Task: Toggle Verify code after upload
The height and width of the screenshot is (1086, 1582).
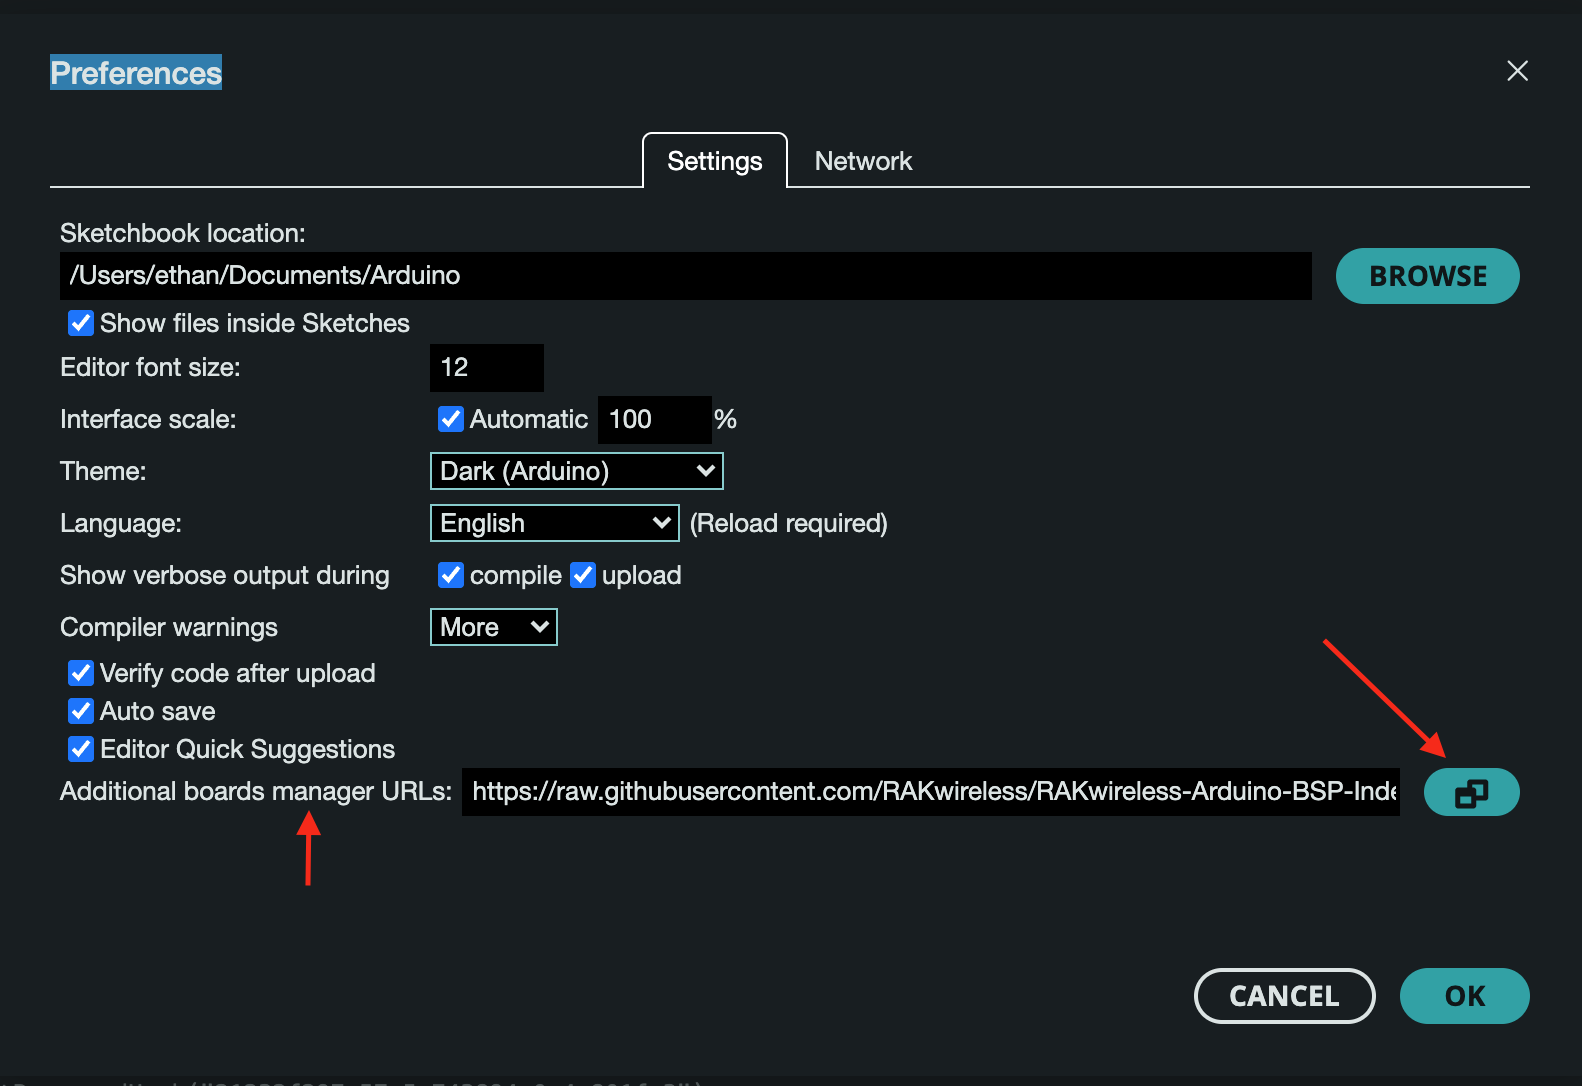Action: click(x=81, y=673)
